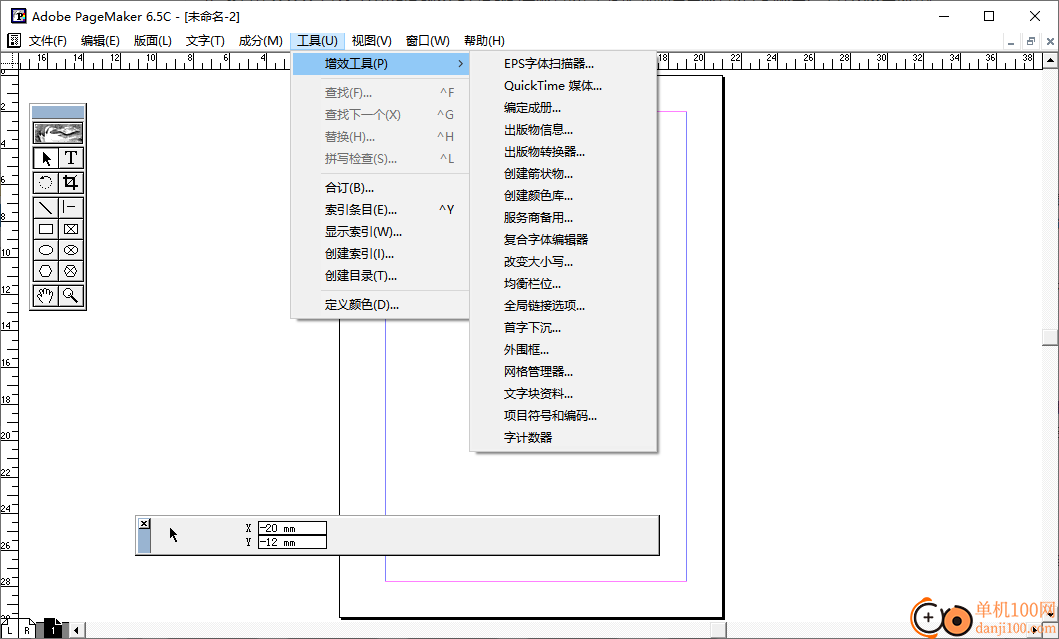This screenshot has width=1059, height=639.
Task: Click the Y position input field
Action: [292, 542]
